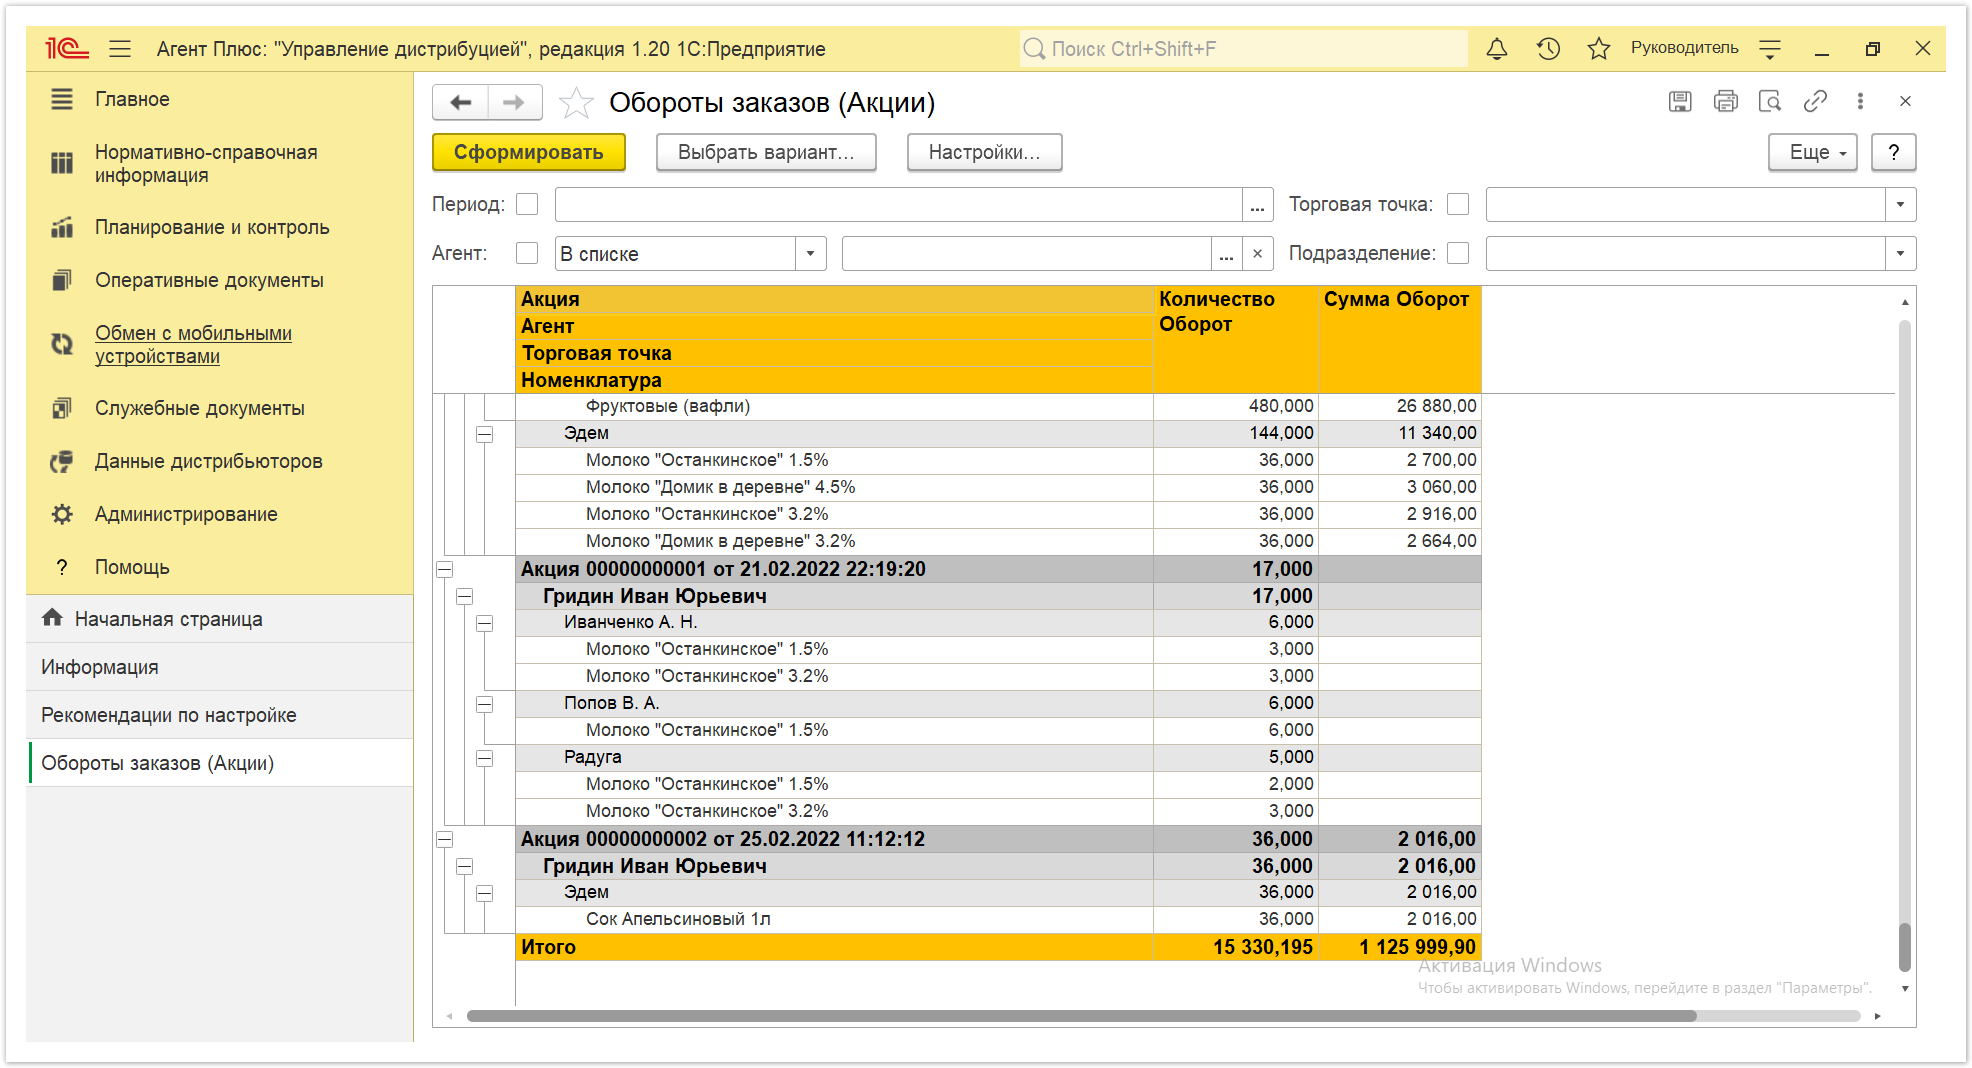Click the Главное section icon
1972x1068 pixels.
(62, 99)
